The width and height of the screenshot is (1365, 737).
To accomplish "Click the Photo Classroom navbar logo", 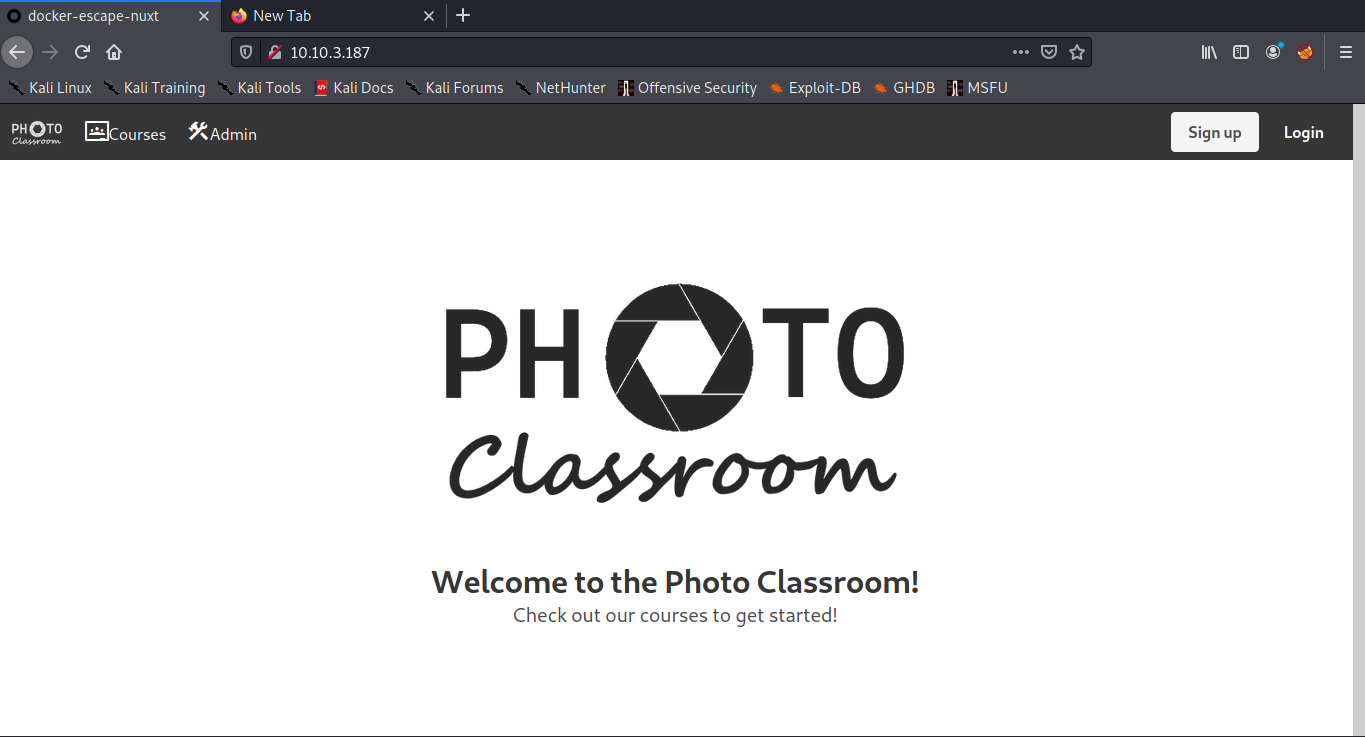I will [x=36, y=133].
